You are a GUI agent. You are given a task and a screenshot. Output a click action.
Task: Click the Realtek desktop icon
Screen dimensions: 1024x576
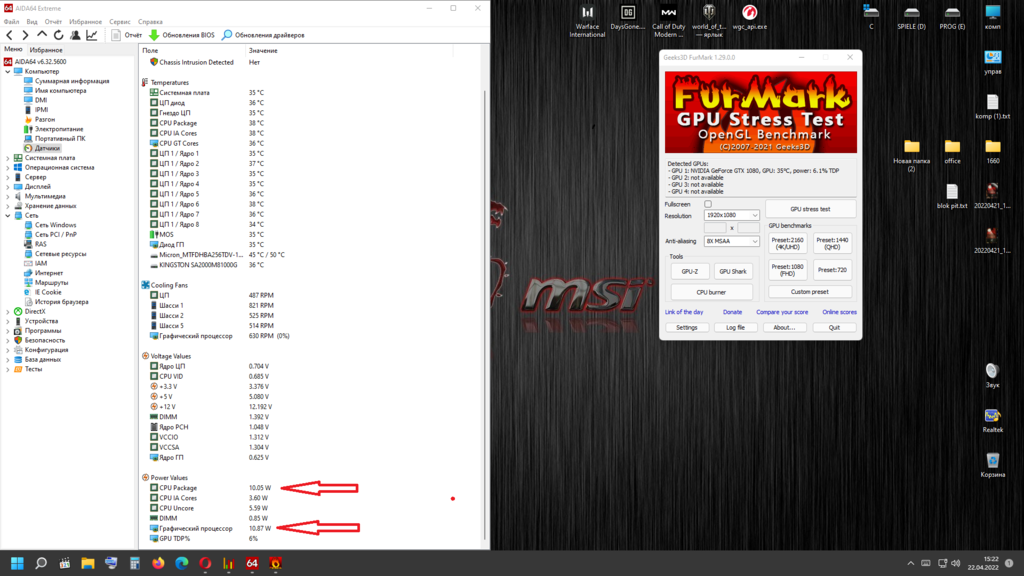click(x=993, y=421)
